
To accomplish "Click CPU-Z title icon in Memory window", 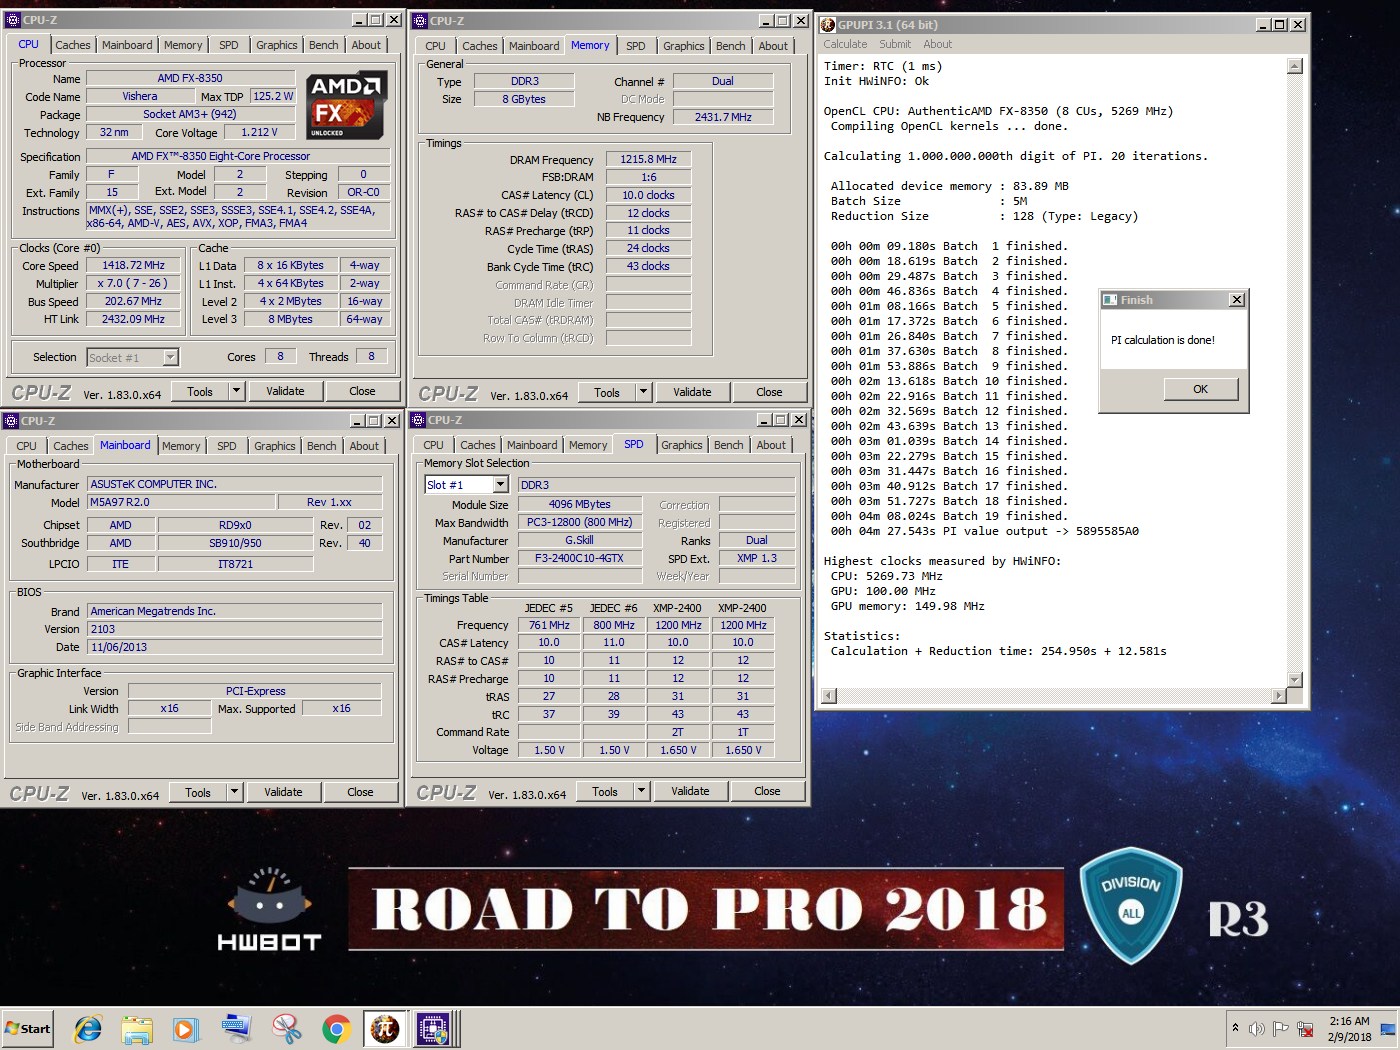I will pos(420,21).
